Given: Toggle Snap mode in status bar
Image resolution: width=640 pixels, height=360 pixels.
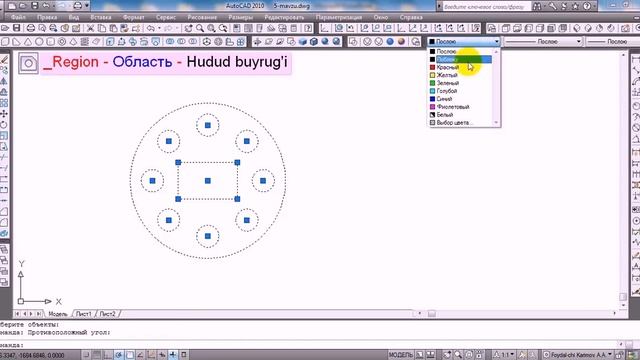Looking at the screenshot, I should click(86, 355).
